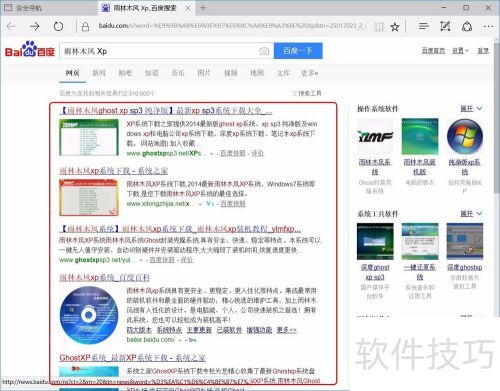This screenshot has height=391, width=500.
Task: Open web note pen icon
Action: 445,26
